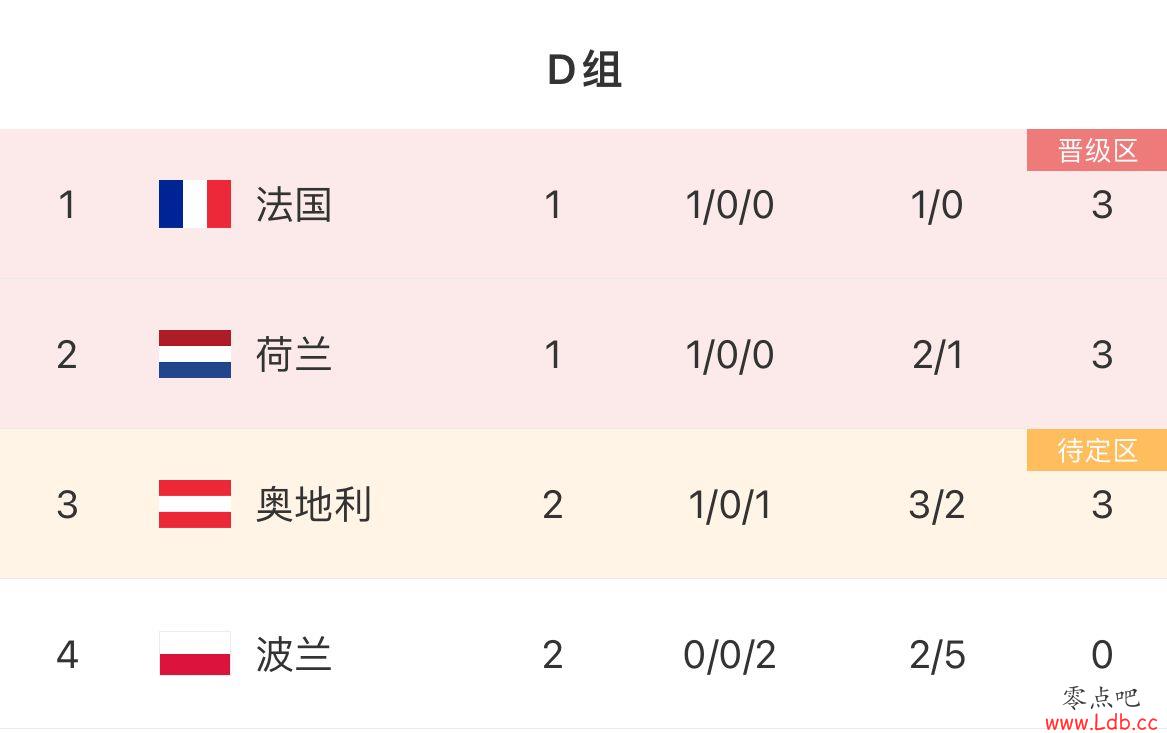Click the 零点吧 watermark logo
Screen dimensions: 1167x733
pos(1101,697)
